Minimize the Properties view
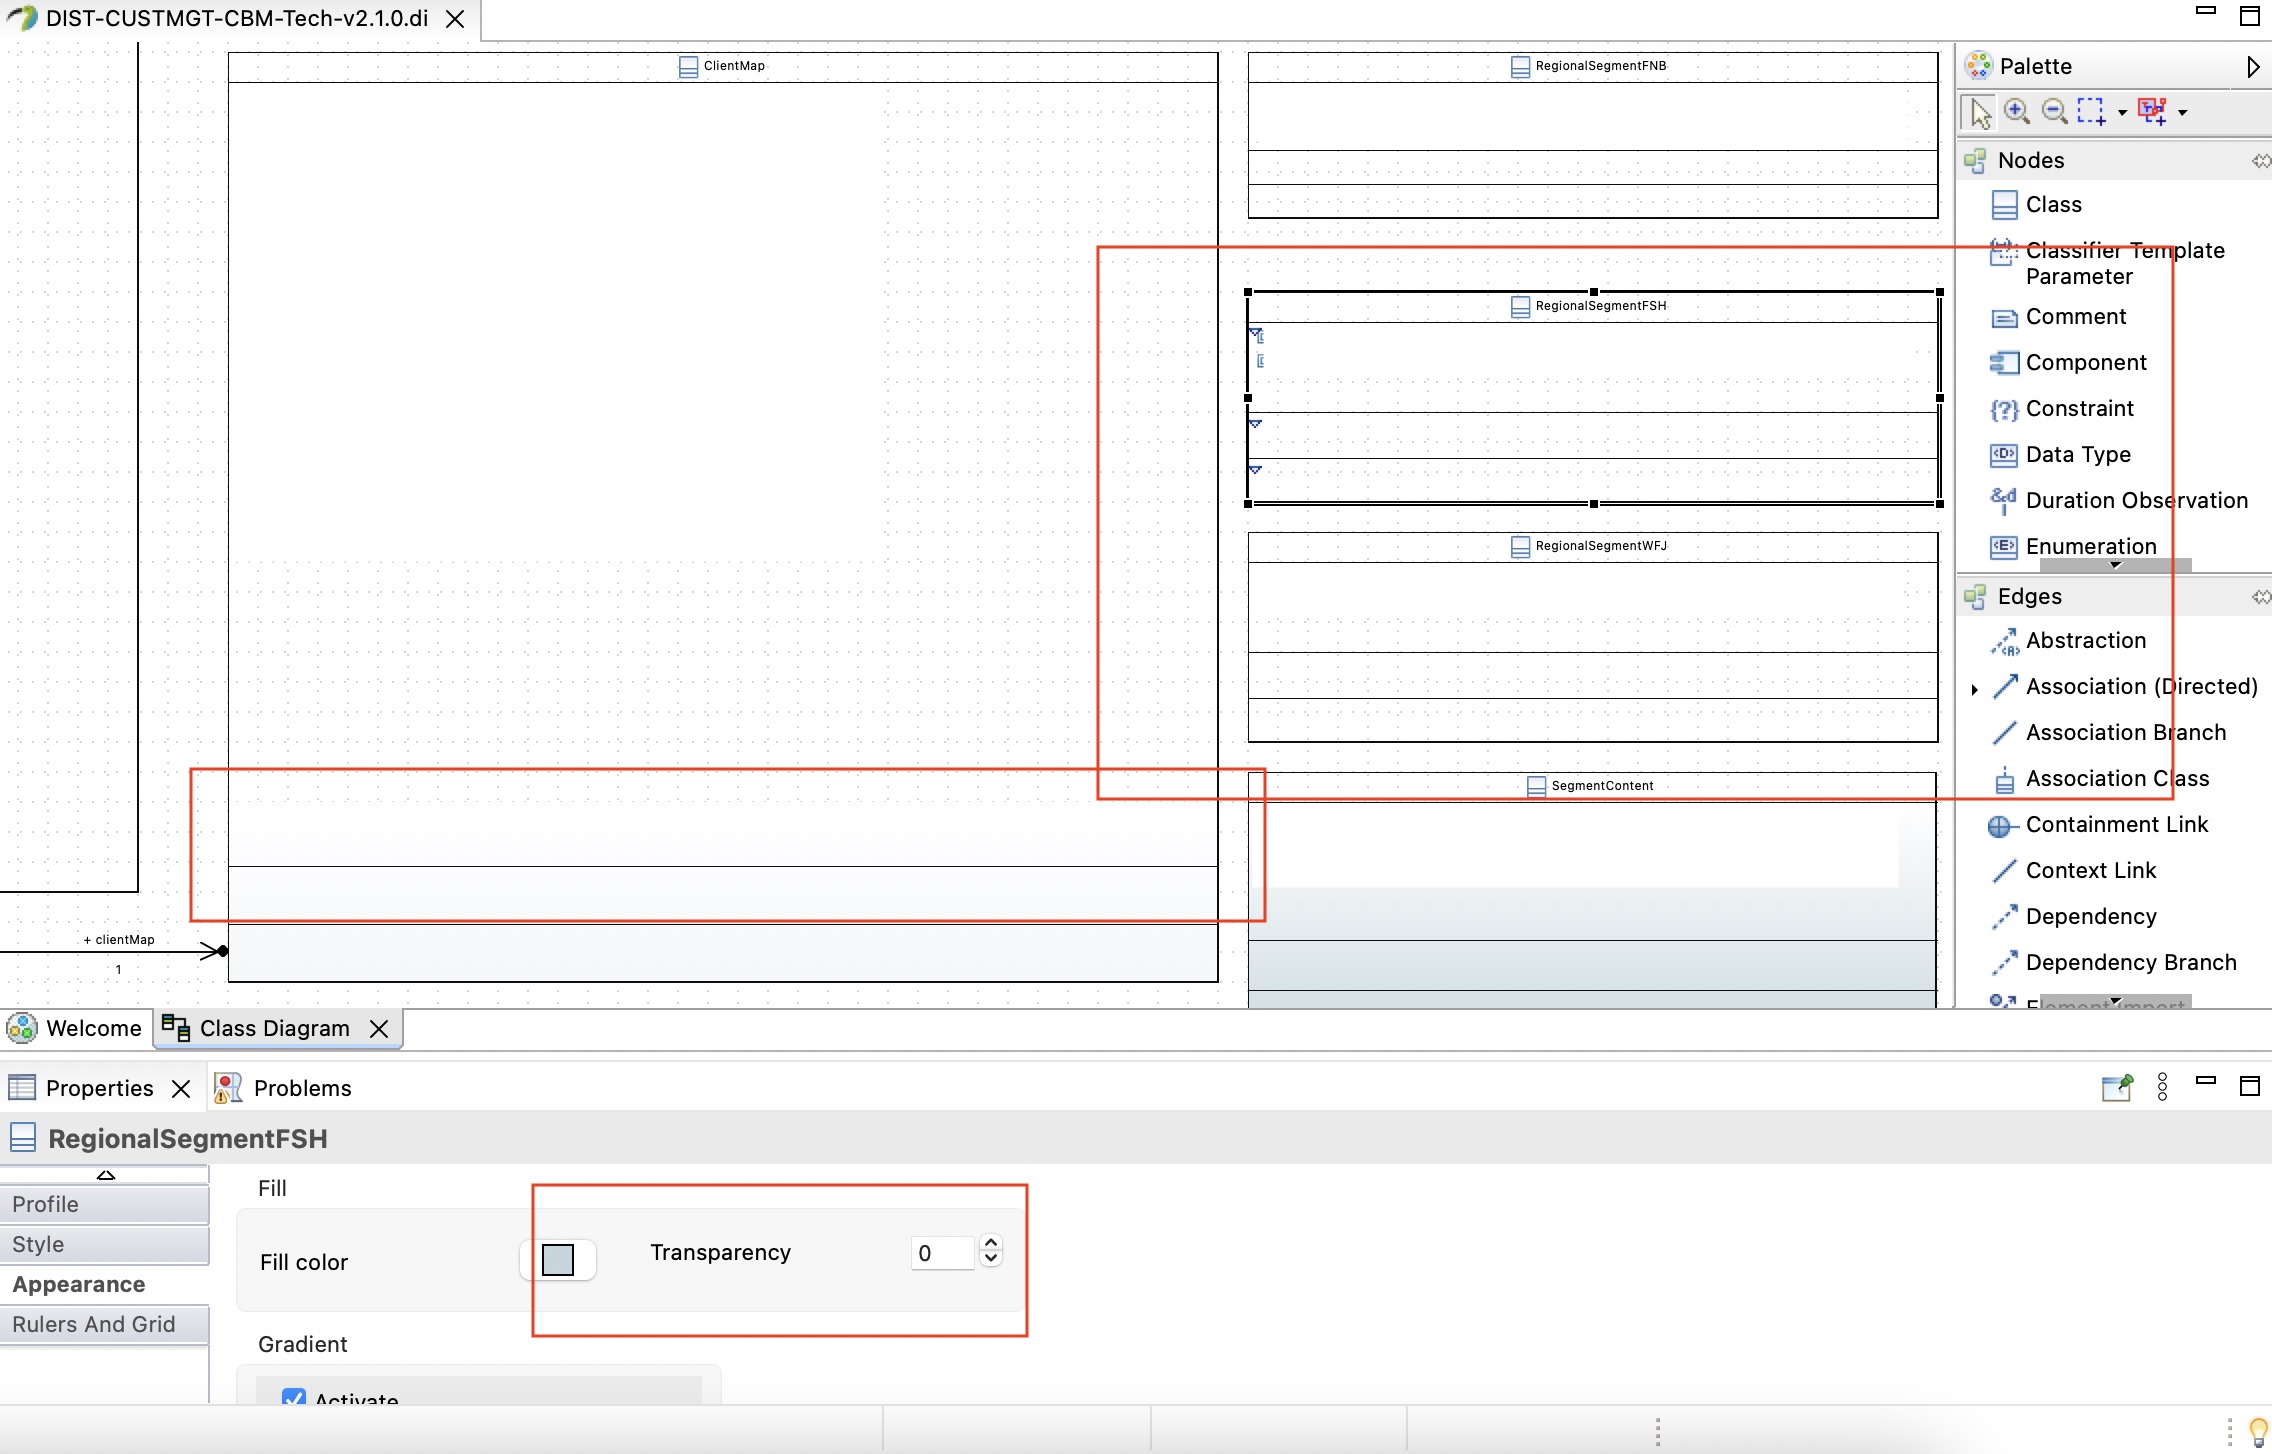 click(x=2206, y=1081)
